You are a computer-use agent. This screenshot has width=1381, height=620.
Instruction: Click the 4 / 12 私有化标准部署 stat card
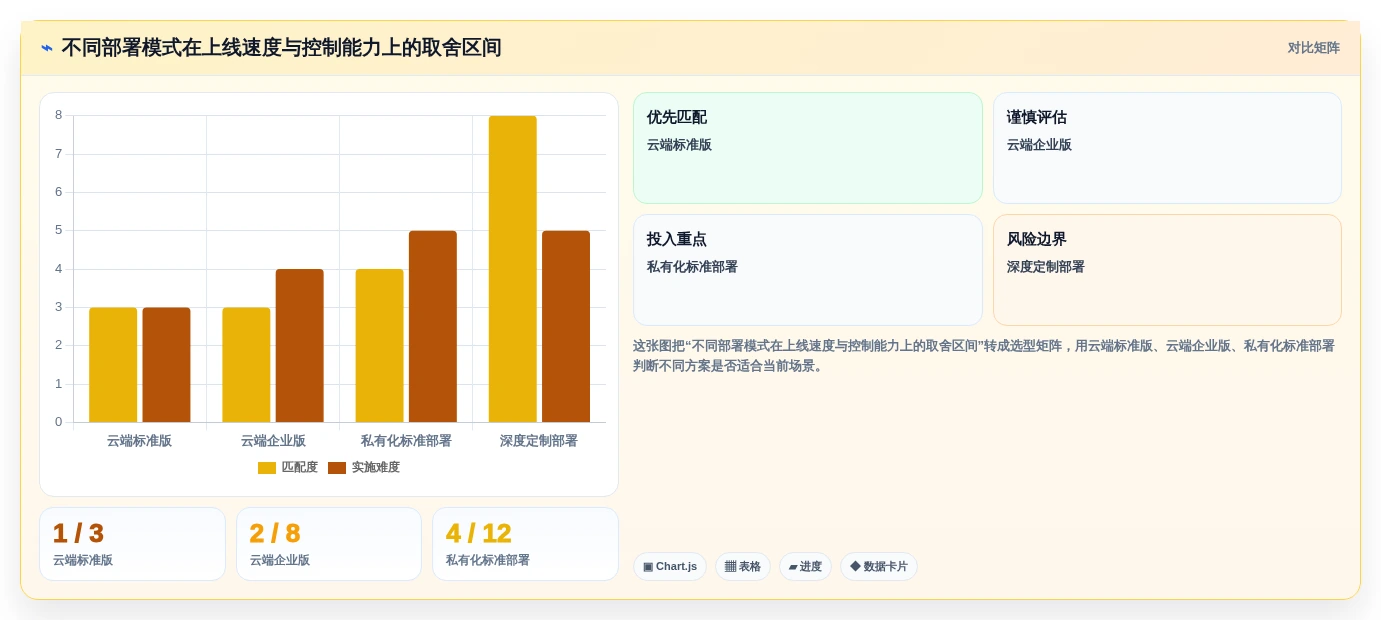pyautogui.click(x=525, y=544)
